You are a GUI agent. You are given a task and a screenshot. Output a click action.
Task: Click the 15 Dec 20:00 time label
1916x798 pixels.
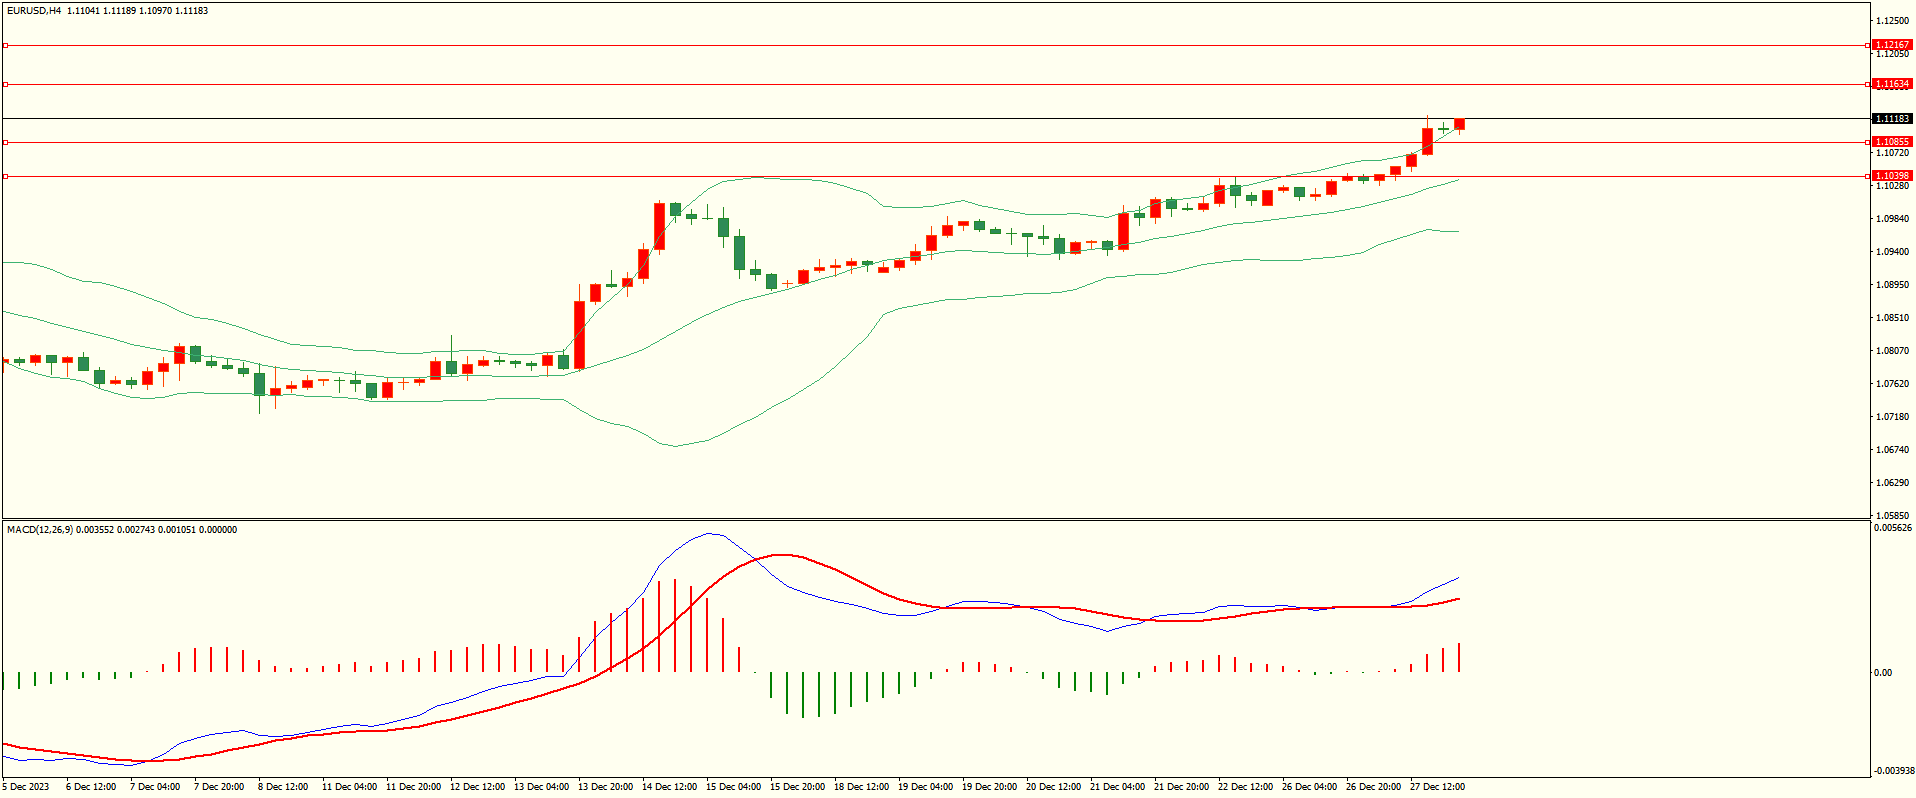click(797, 787)
